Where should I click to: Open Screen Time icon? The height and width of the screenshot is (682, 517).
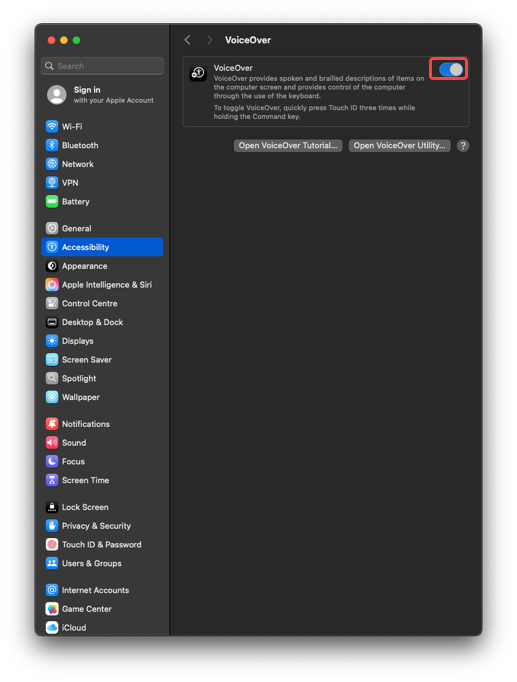pyautogui.click(x=52, y=480)
